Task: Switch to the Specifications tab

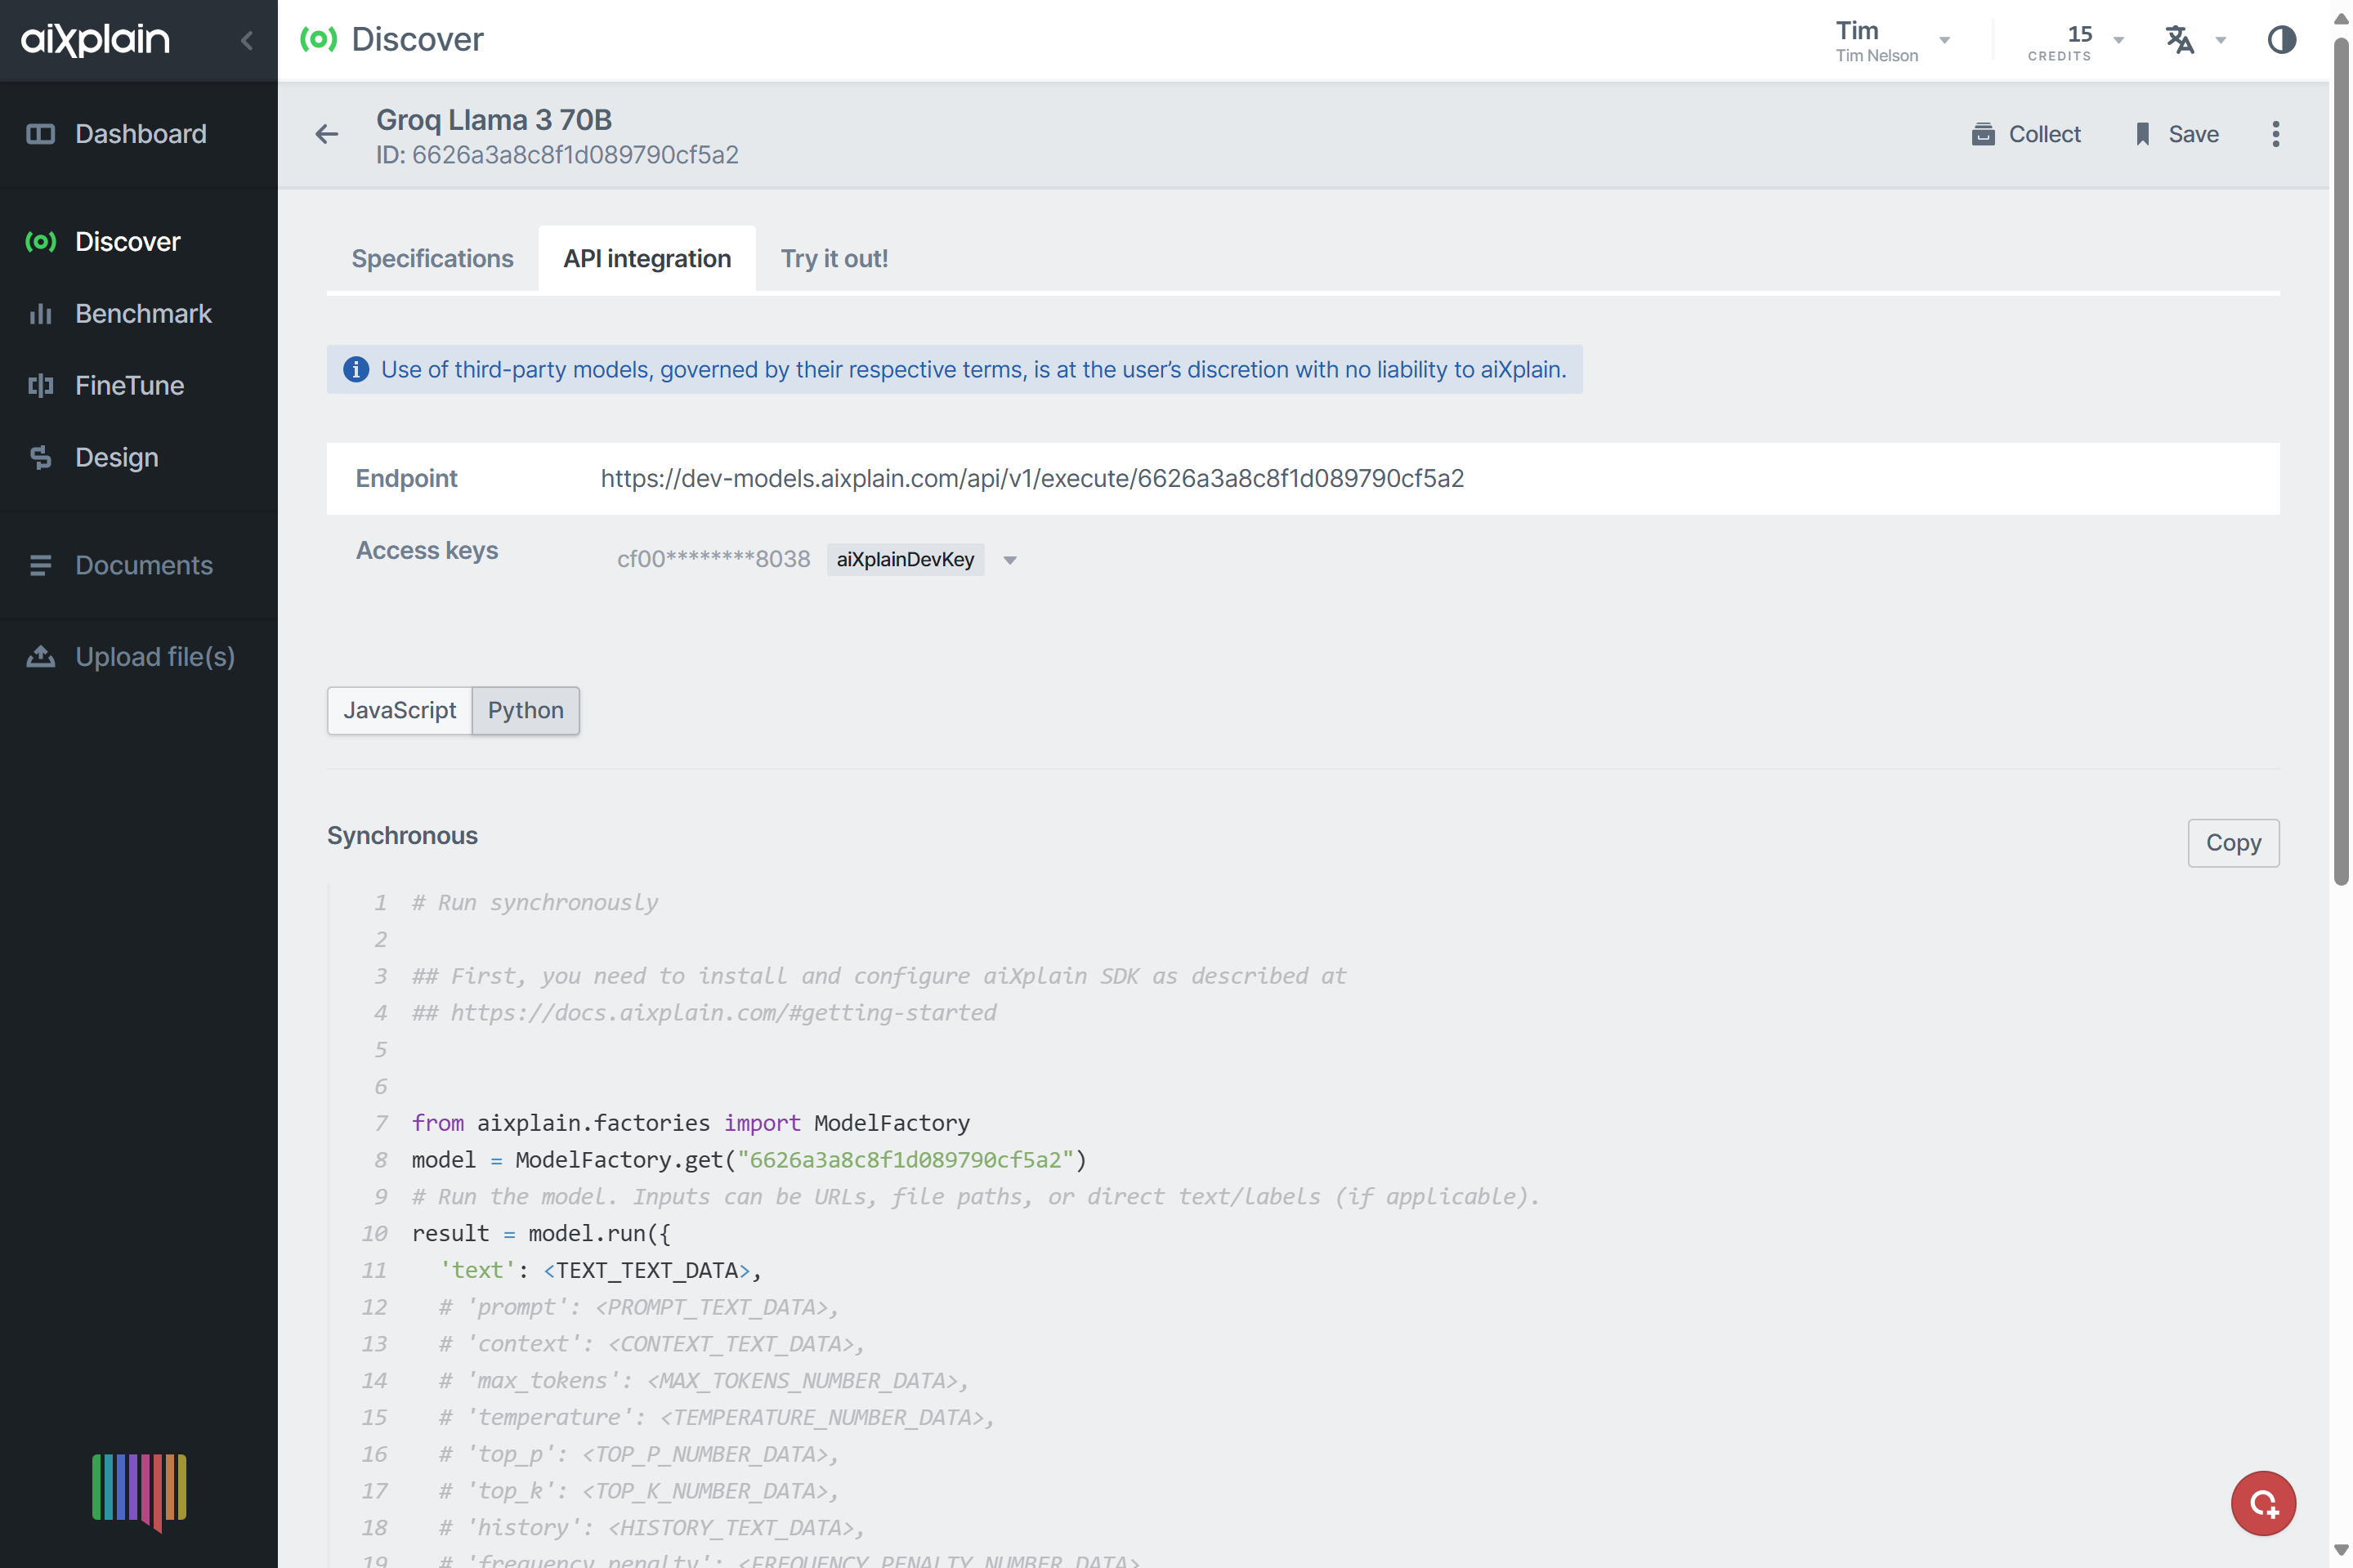Action: tap(432, 257)
